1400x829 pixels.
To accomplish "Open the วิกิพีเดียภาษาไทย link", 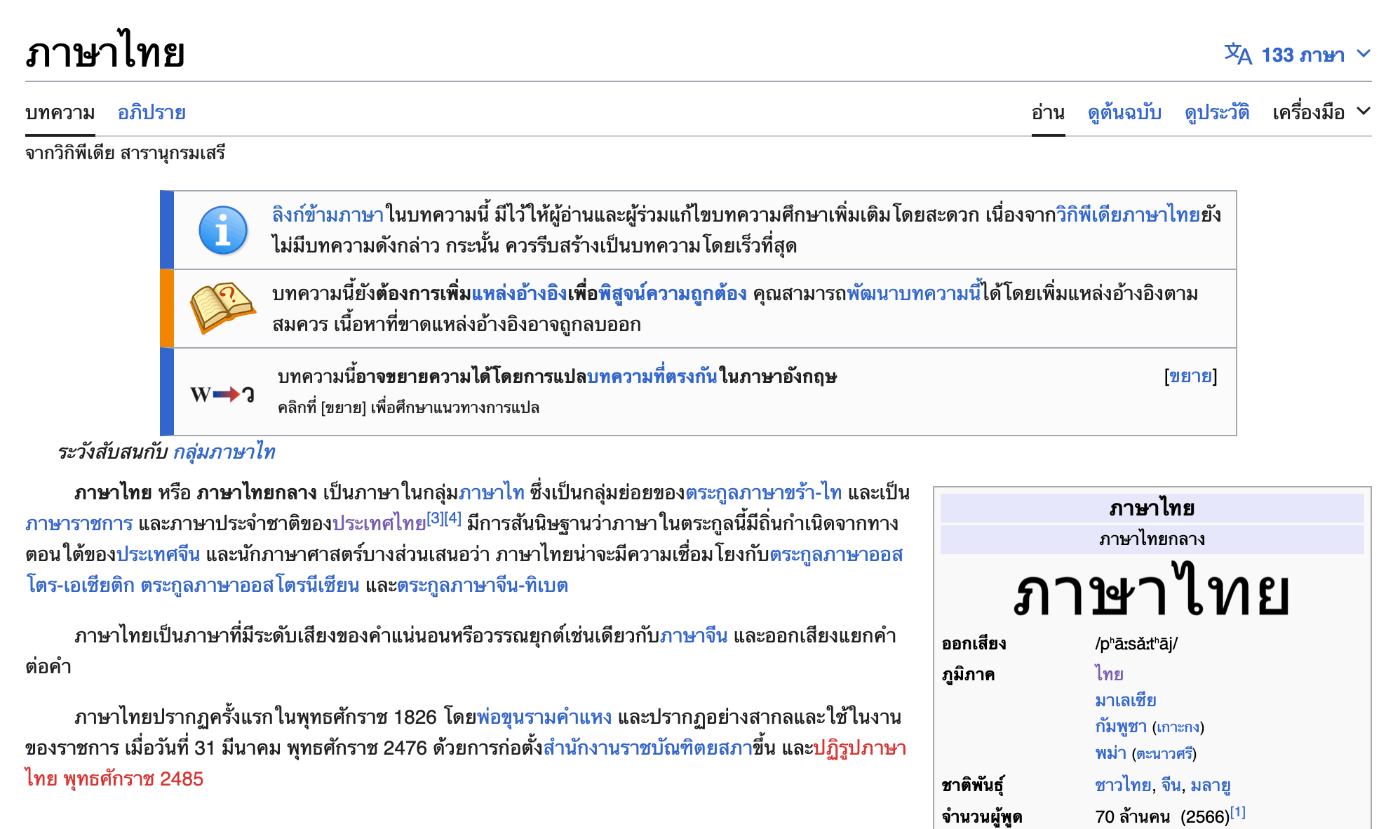I will click(1128, 215).
